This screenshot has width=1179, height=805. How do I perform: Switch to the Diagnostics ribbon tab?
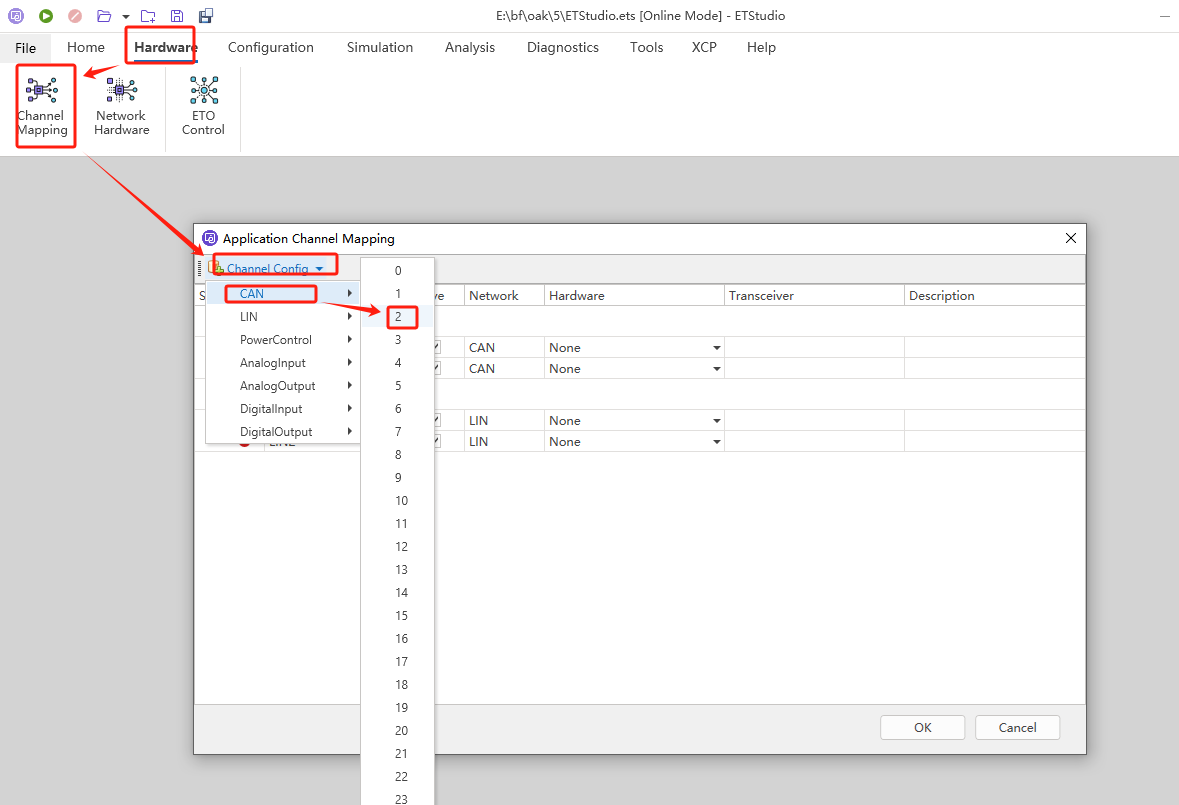tap(562, 47)
